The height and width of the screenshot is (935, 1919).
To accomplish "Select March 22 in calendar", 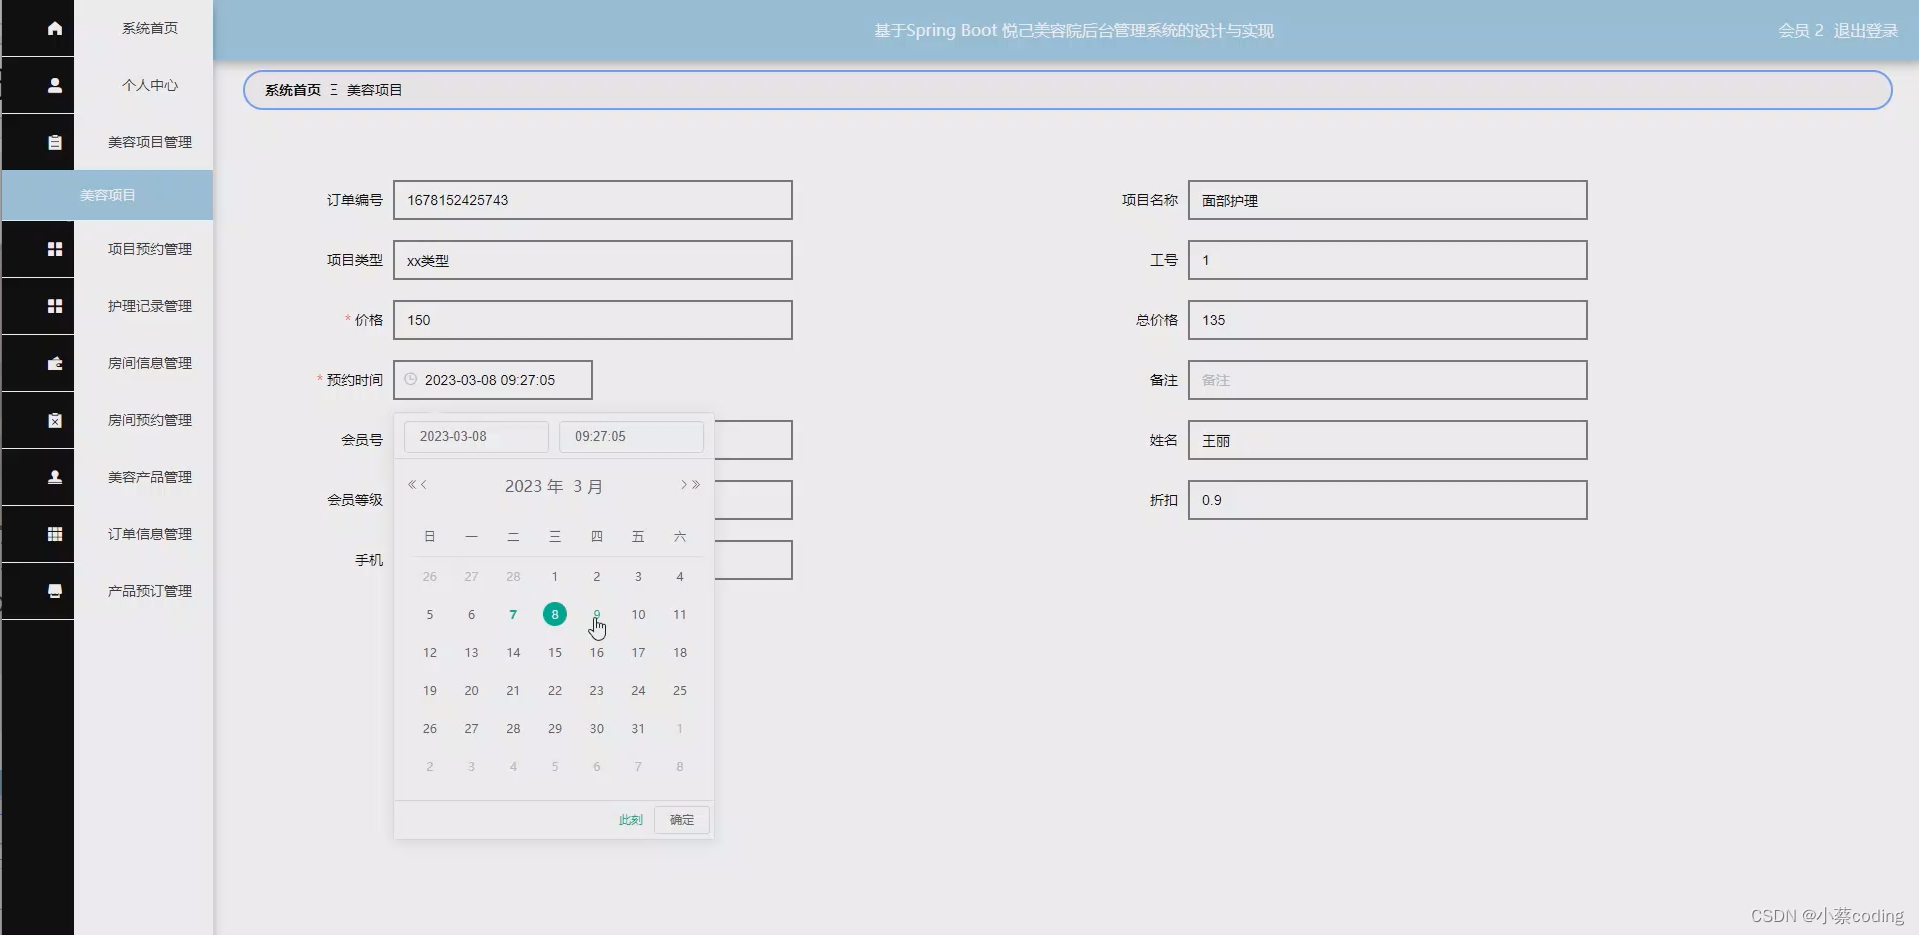I will [x=555, y=690].
